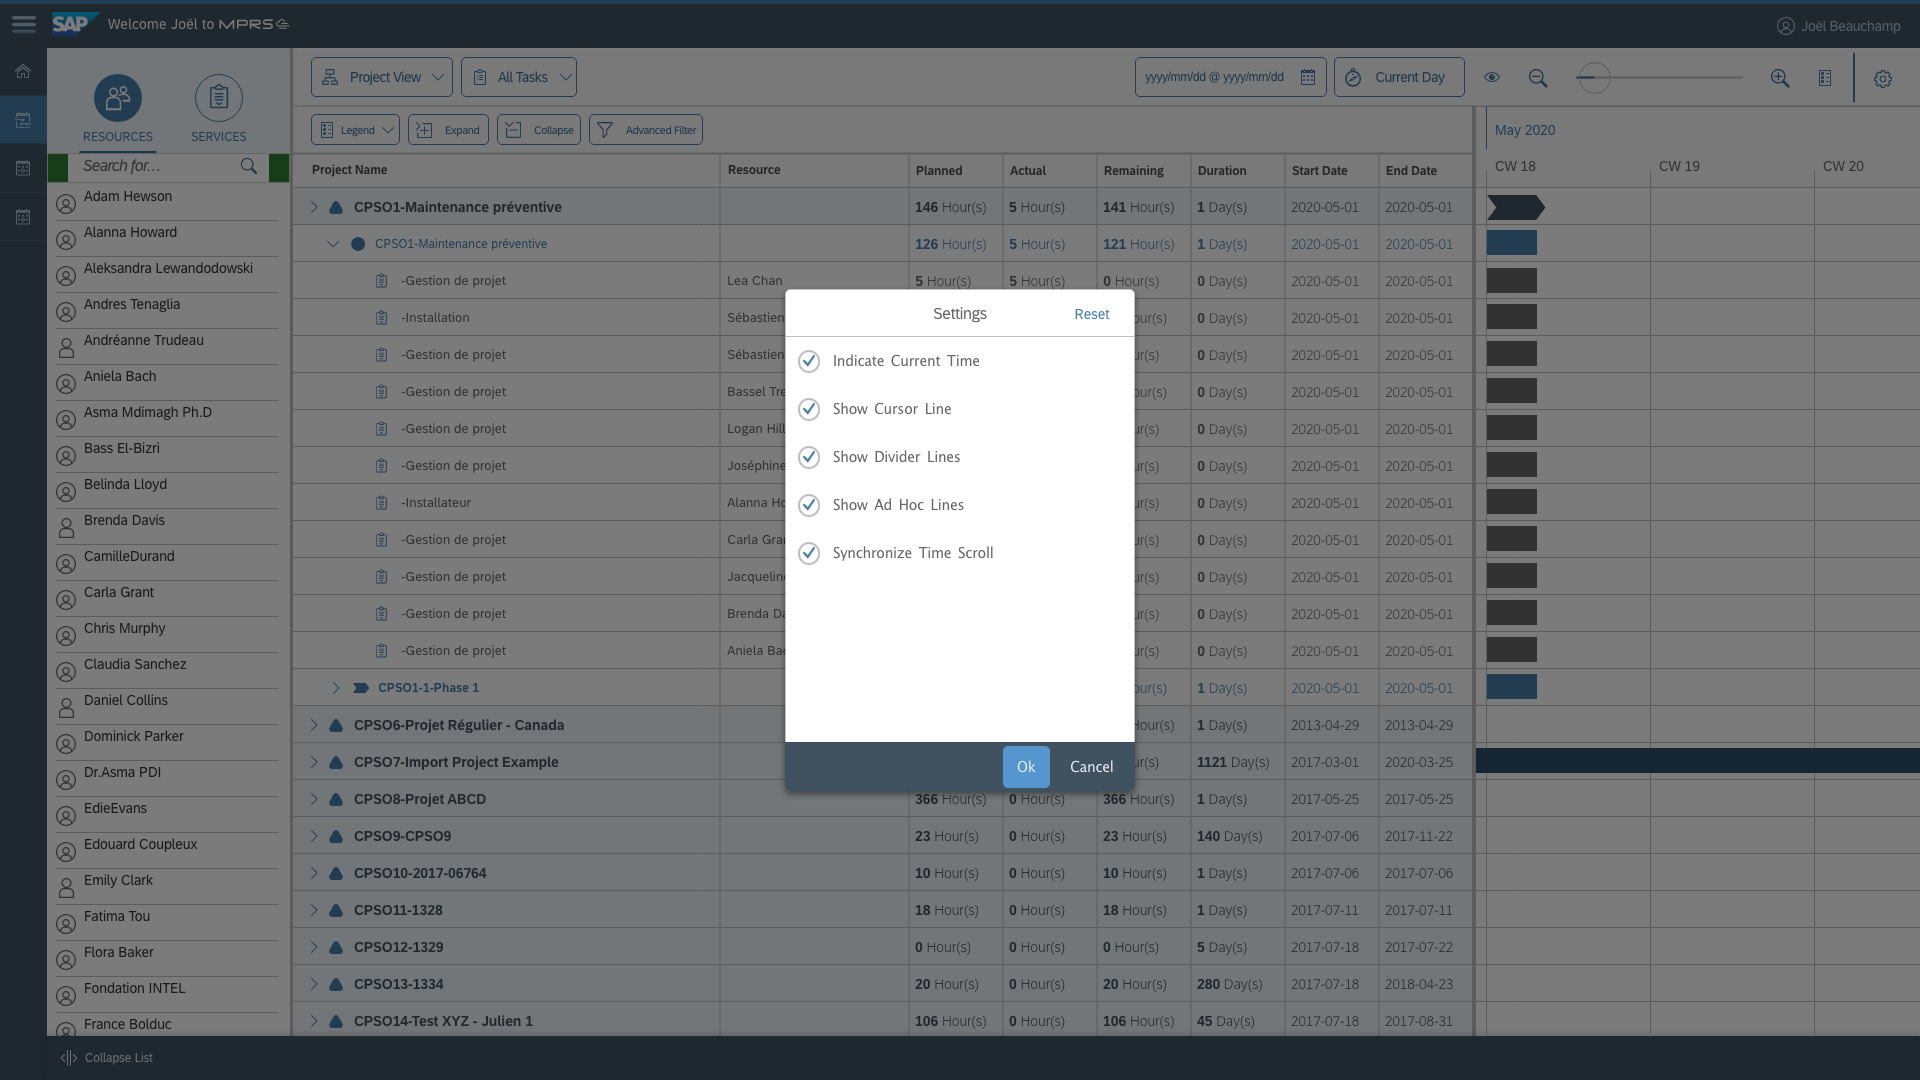Click the SAP logo
Viewport: 1920px width, 1080px height.
point(75,23)
